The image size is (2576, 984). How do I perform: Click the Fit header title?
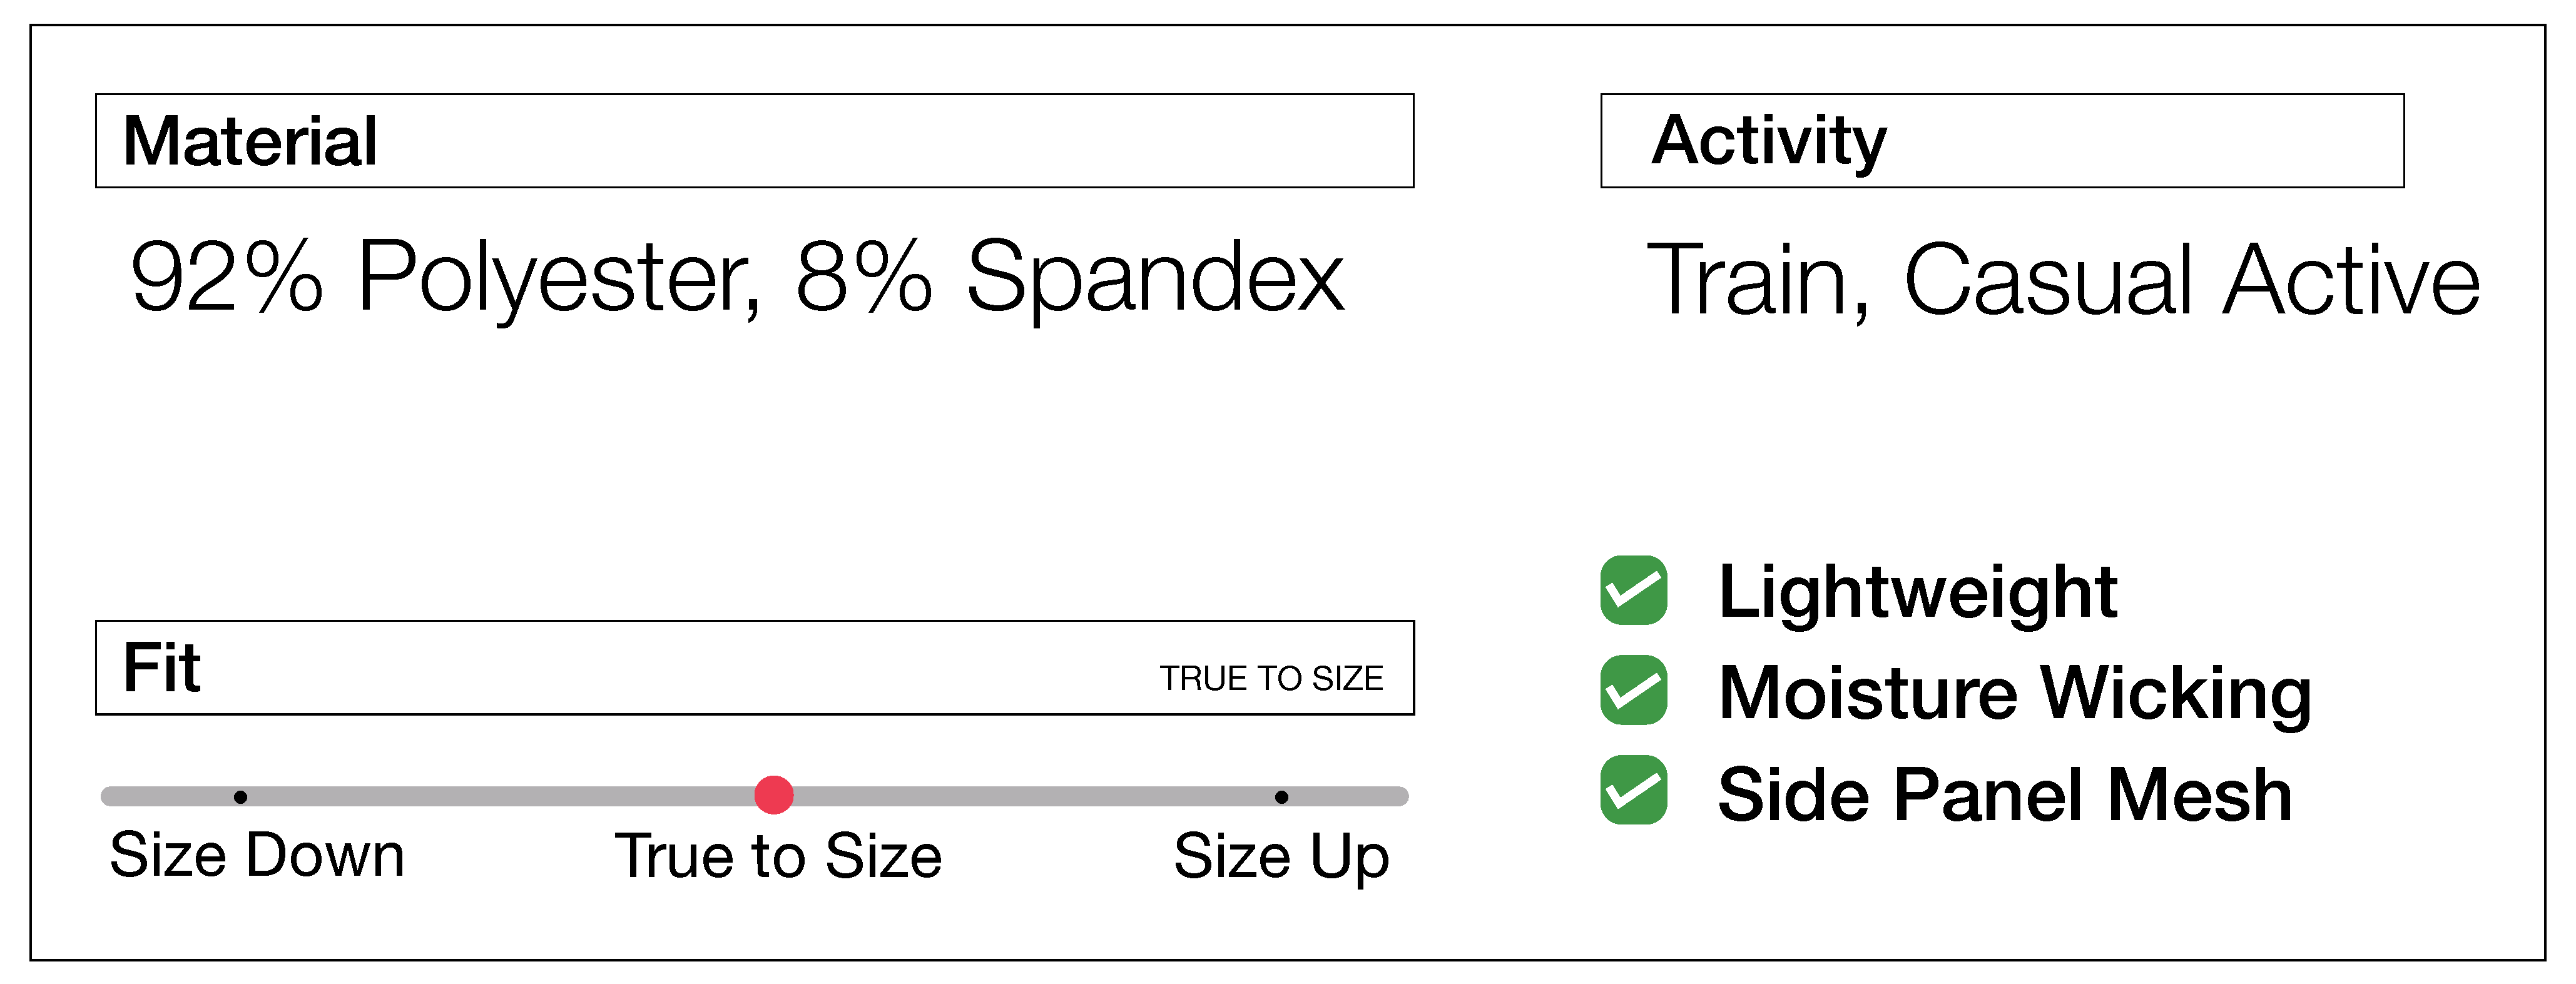[162, 668]
